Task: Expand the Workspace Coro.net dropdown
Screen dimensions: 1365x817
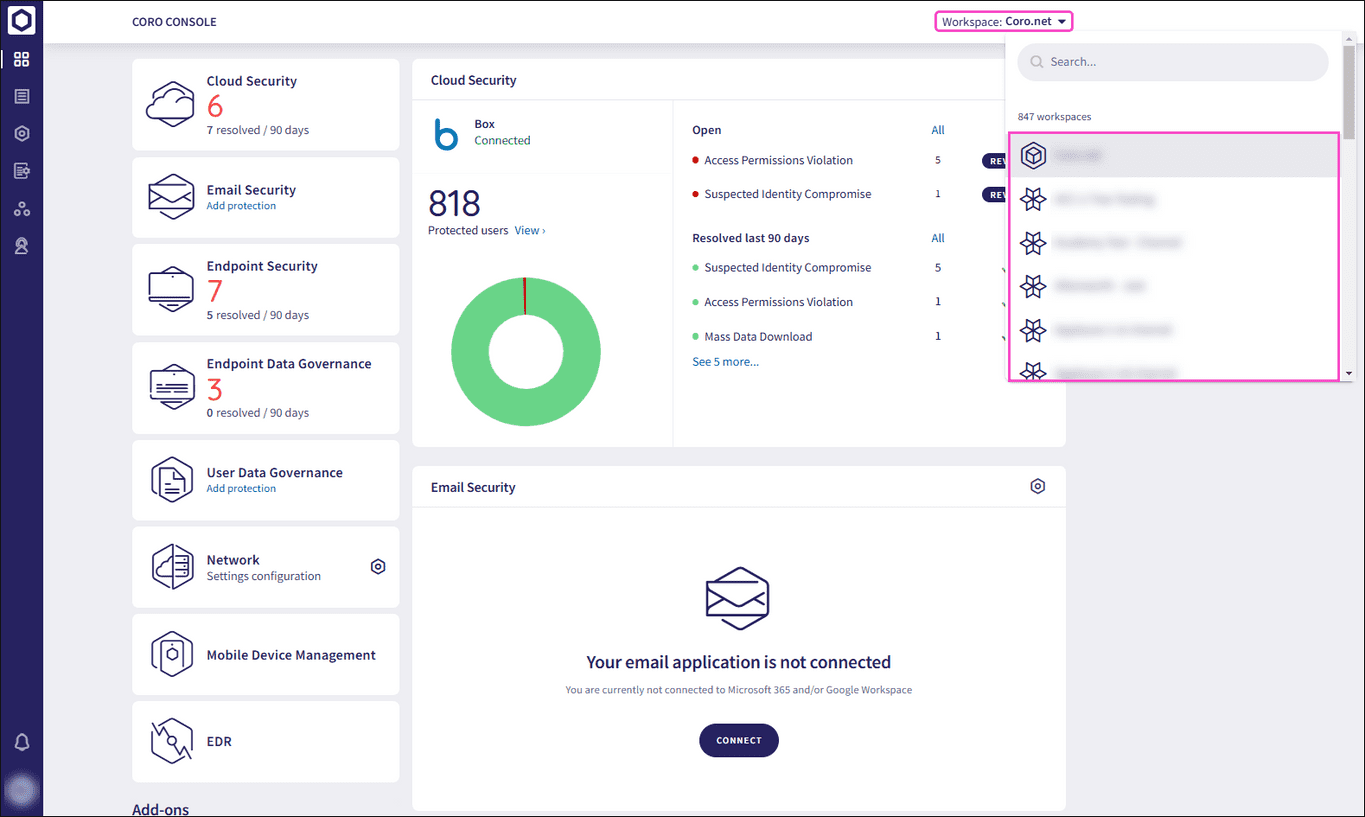Action: (1005, 22)
